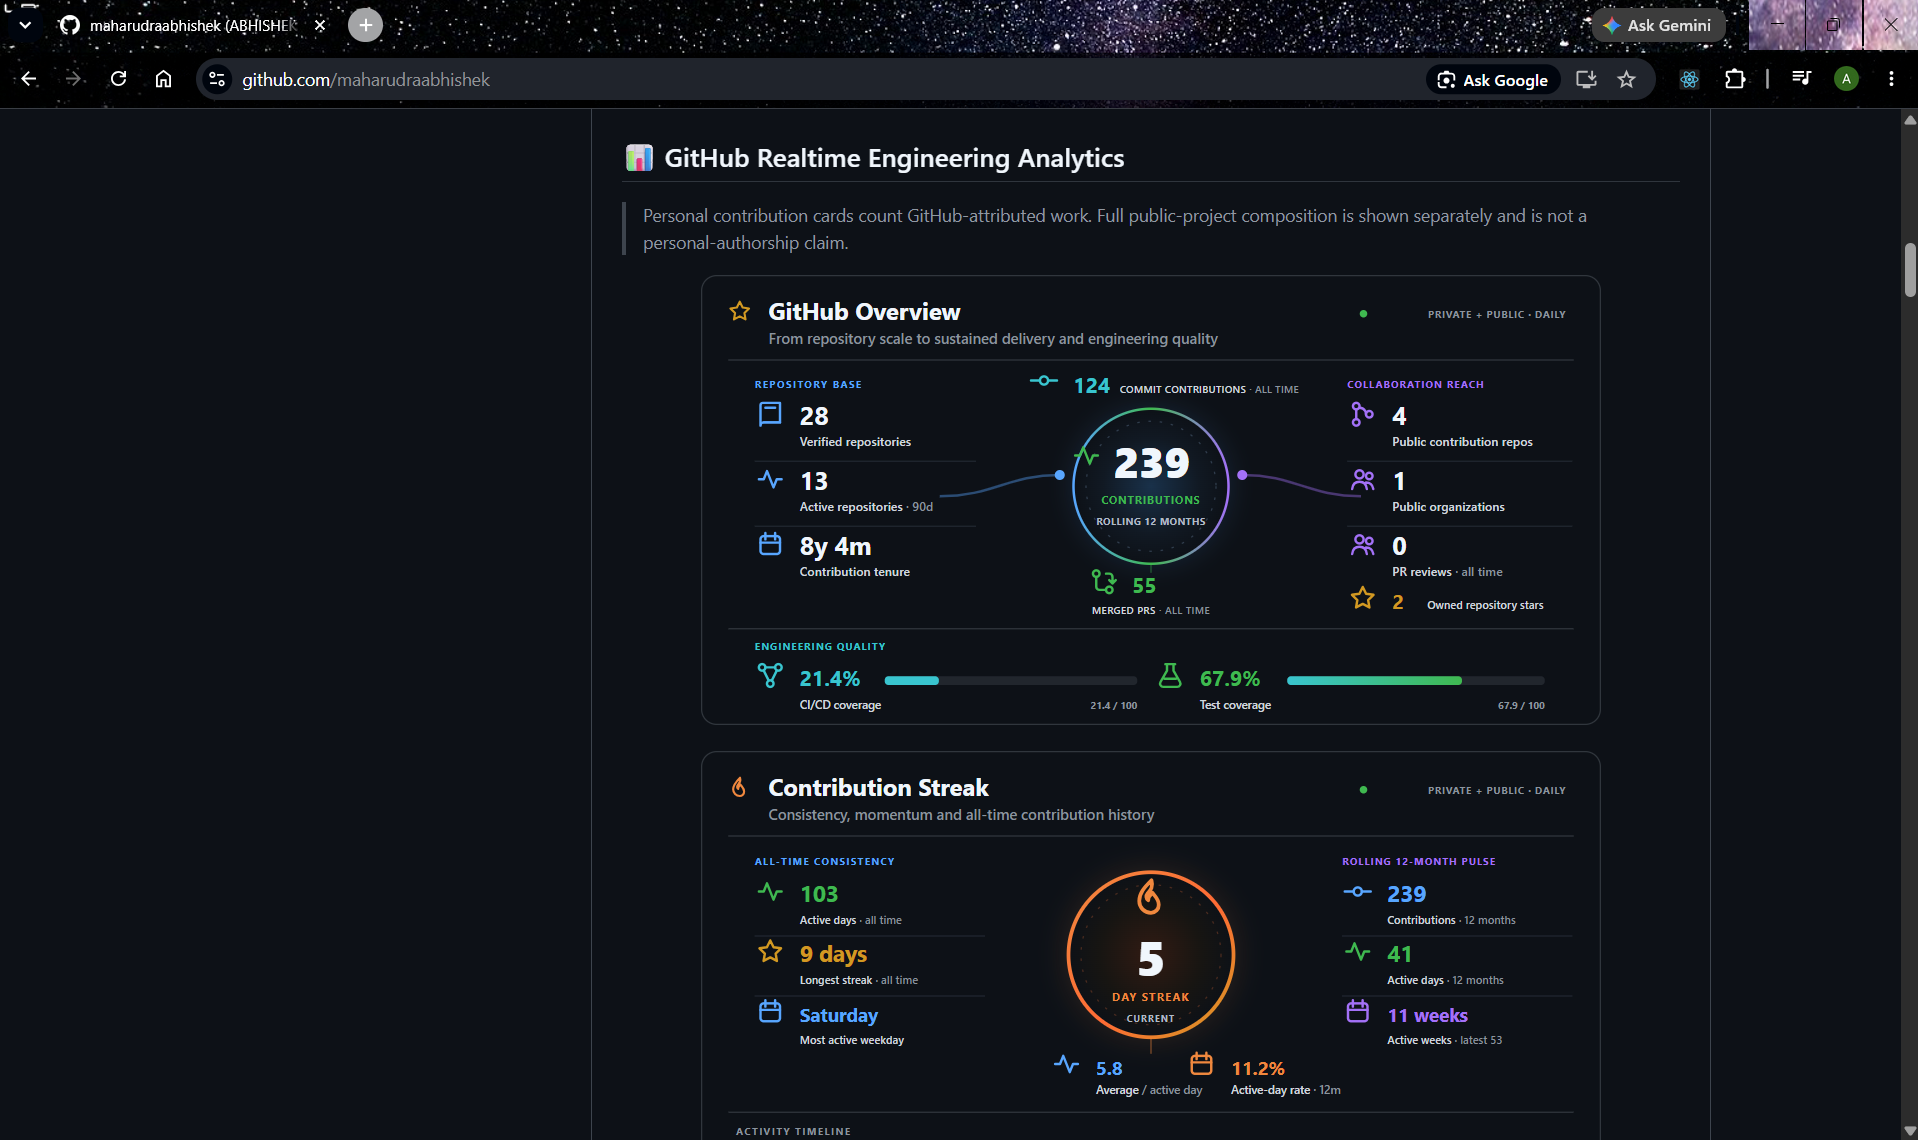Viewport: 1918px width, 1140px height.
Task: Go back to previous page
Action: click(x=29, y=79)
